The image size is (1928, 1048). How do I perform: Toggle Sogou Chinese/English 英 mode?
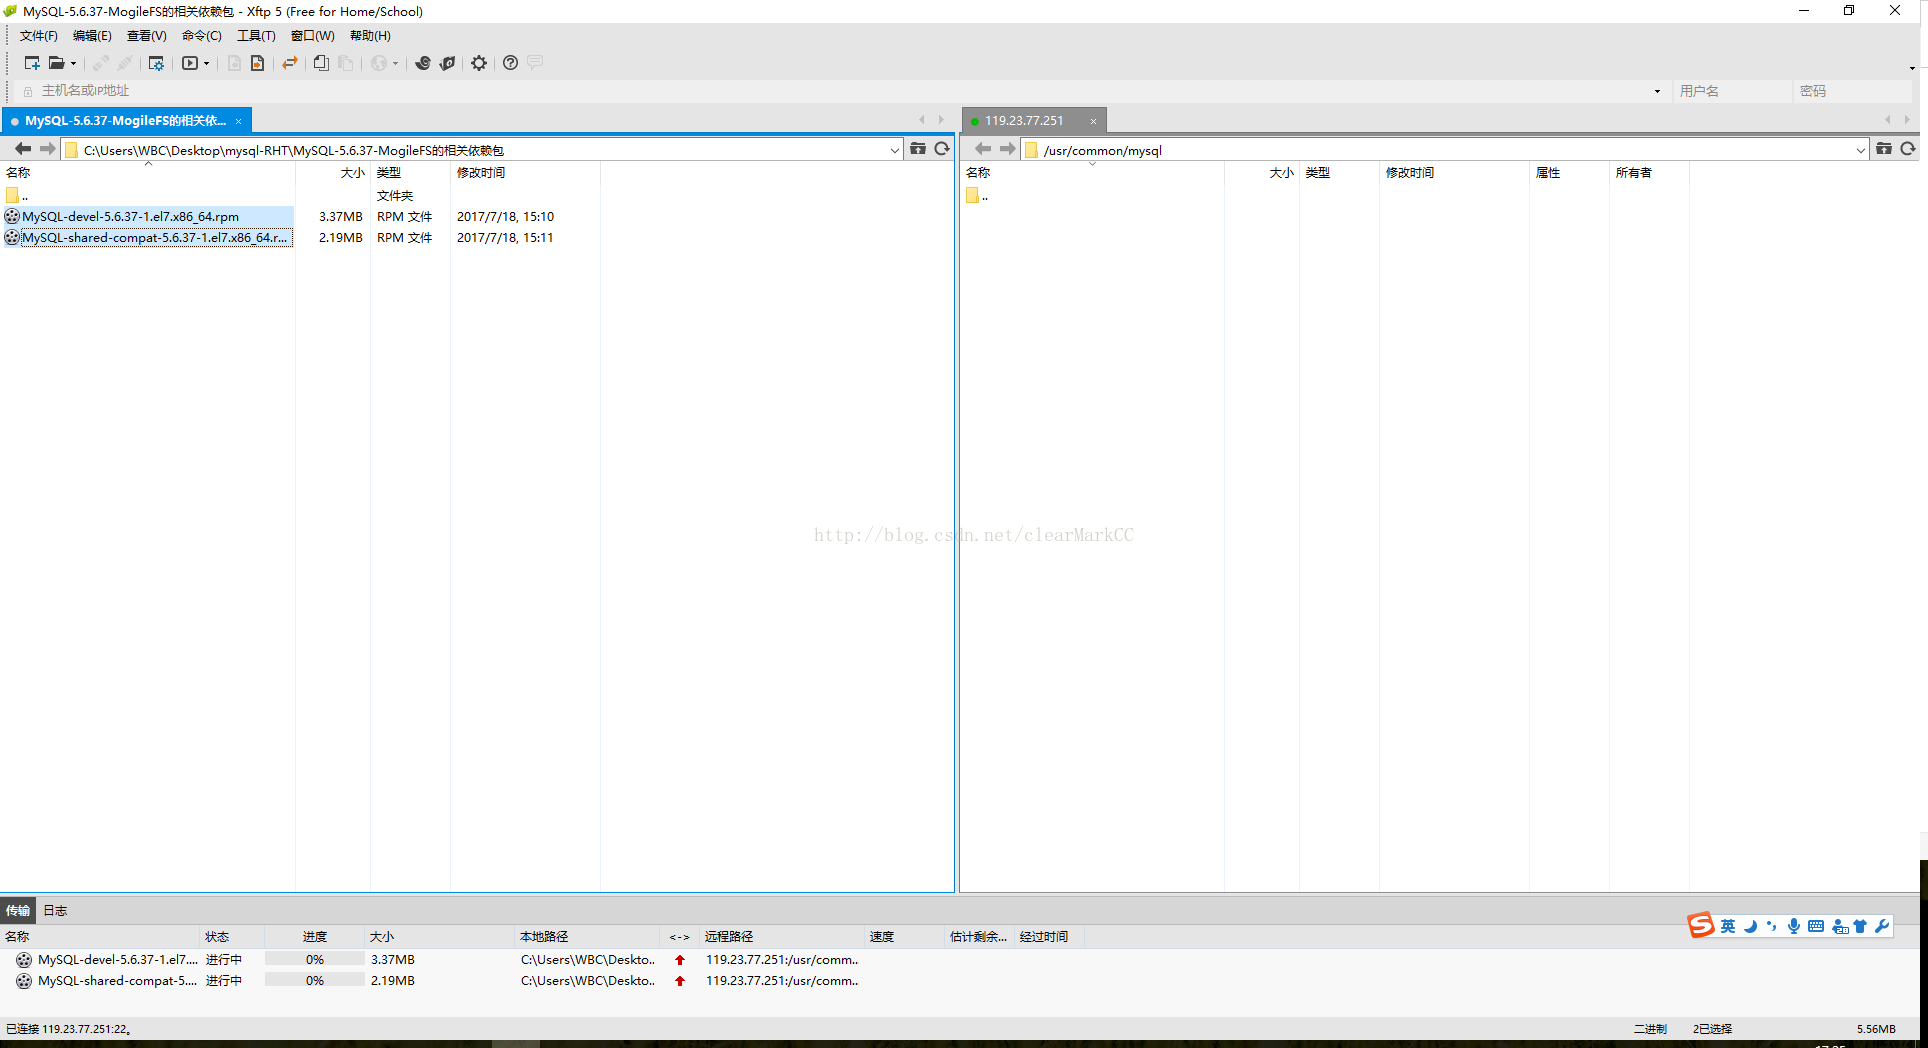click(x=1728, y=926)
